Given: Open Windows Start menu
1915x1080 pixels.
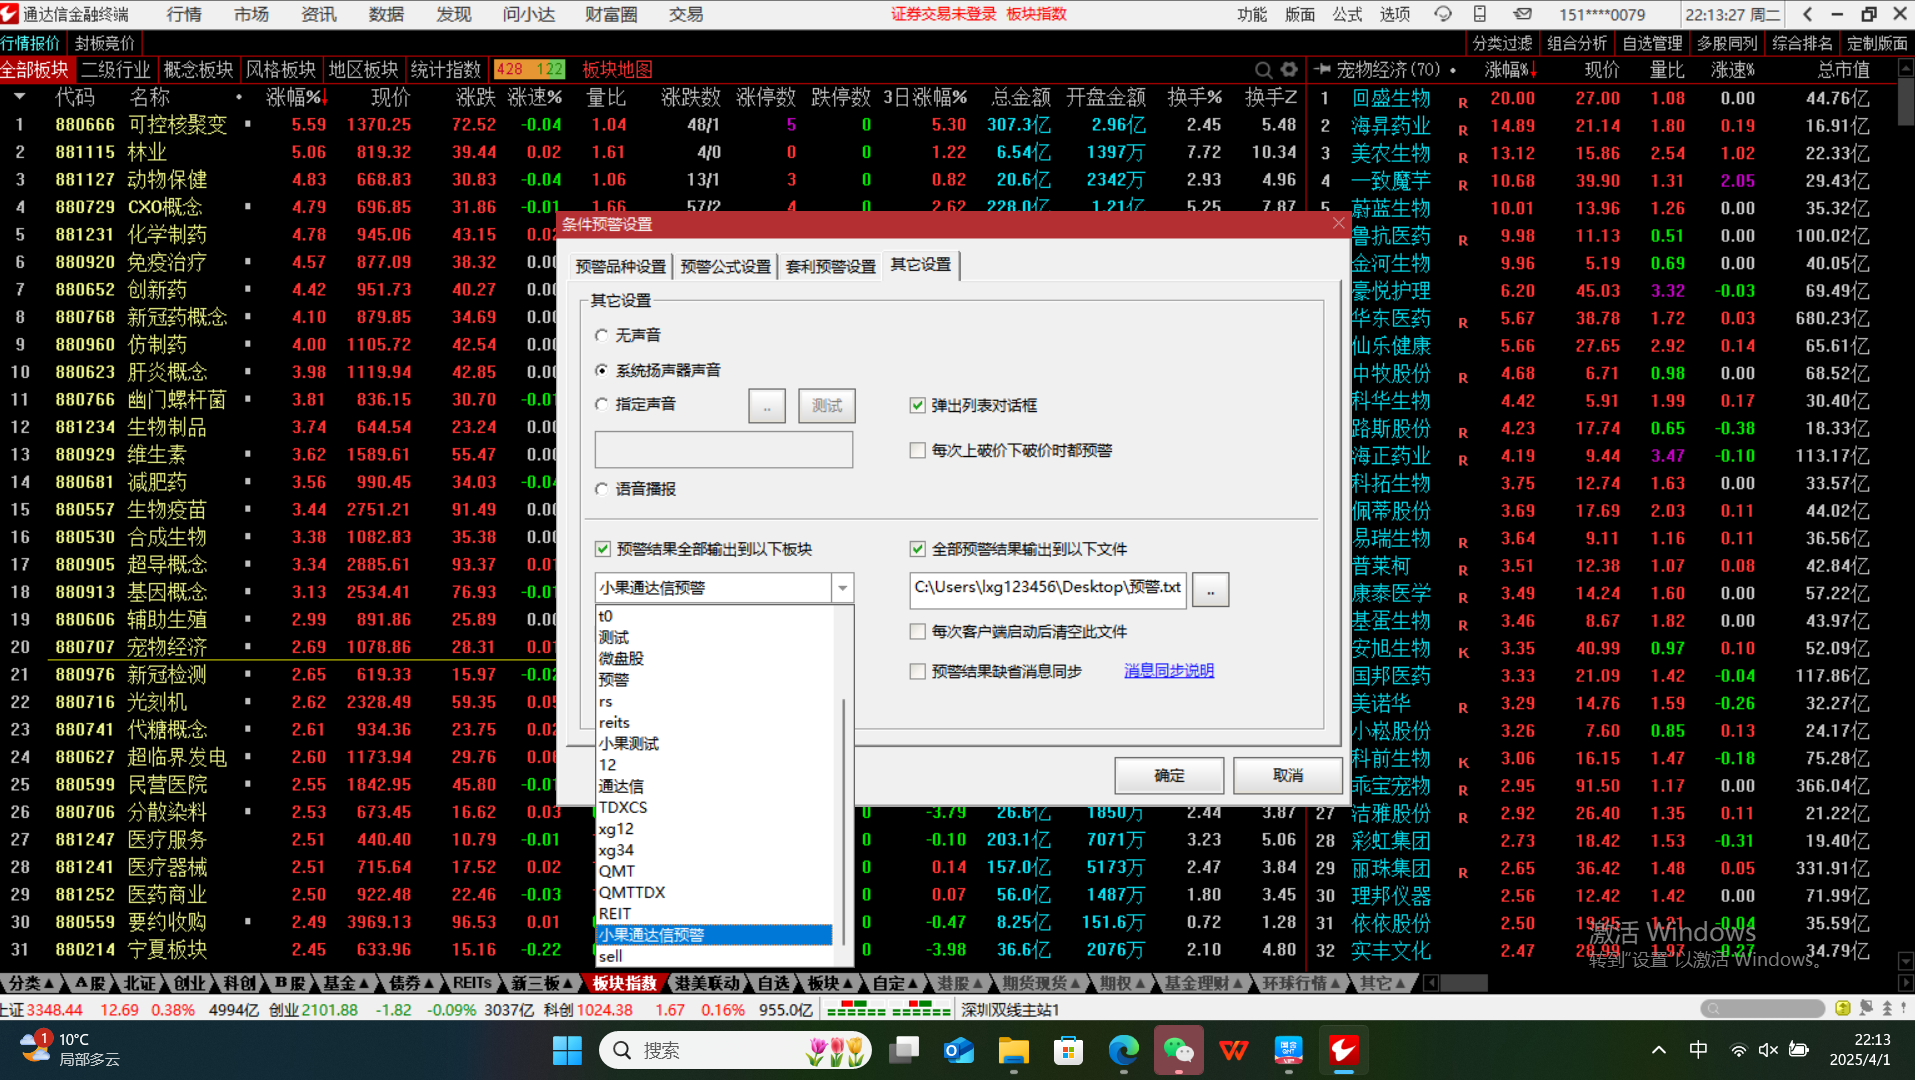Looking at the screenshot, I should pos(567,1050).
